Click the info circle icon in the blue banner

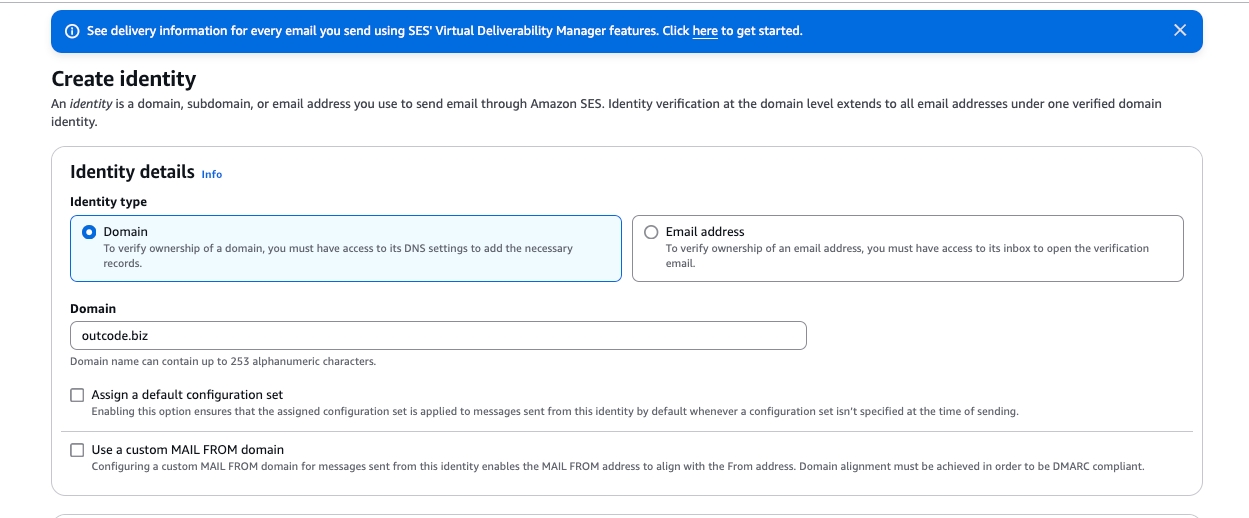pyautogui.click(x=72, y=31)
